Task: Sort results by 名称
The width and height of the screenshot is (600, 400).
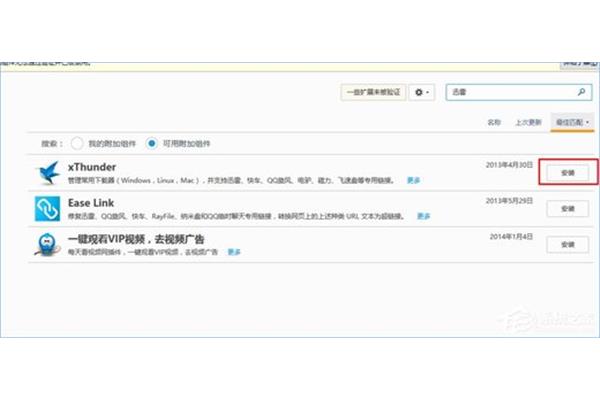Action: click(x=494, y=122)
